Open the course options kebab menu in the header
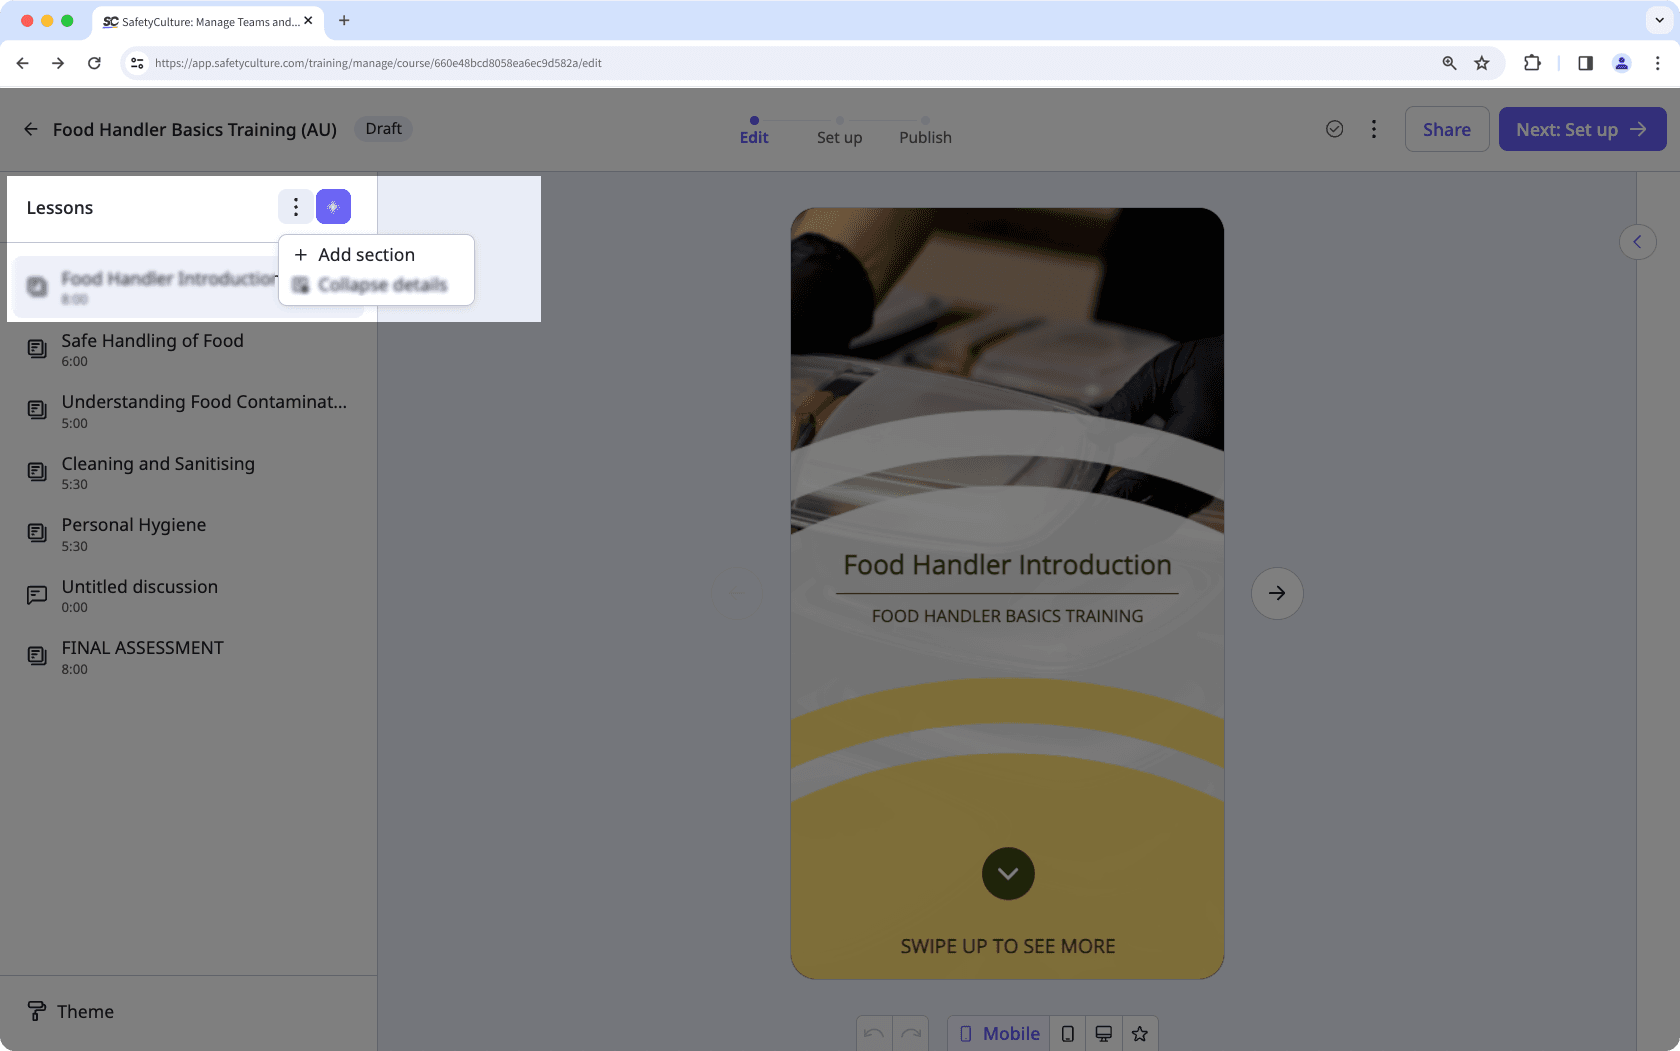1680x1051 pixels. pyautogui.click(x=1374, y=129)
